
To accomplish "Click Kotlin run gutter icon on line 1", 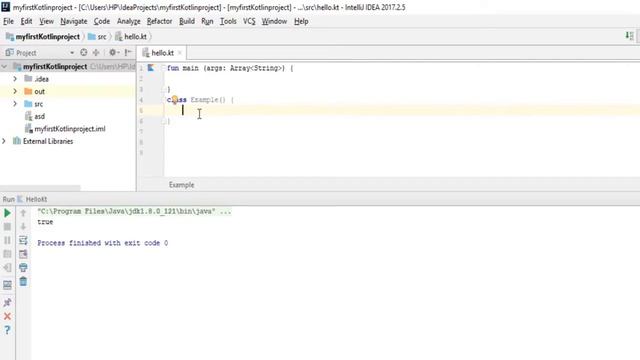I will point(151,68).
